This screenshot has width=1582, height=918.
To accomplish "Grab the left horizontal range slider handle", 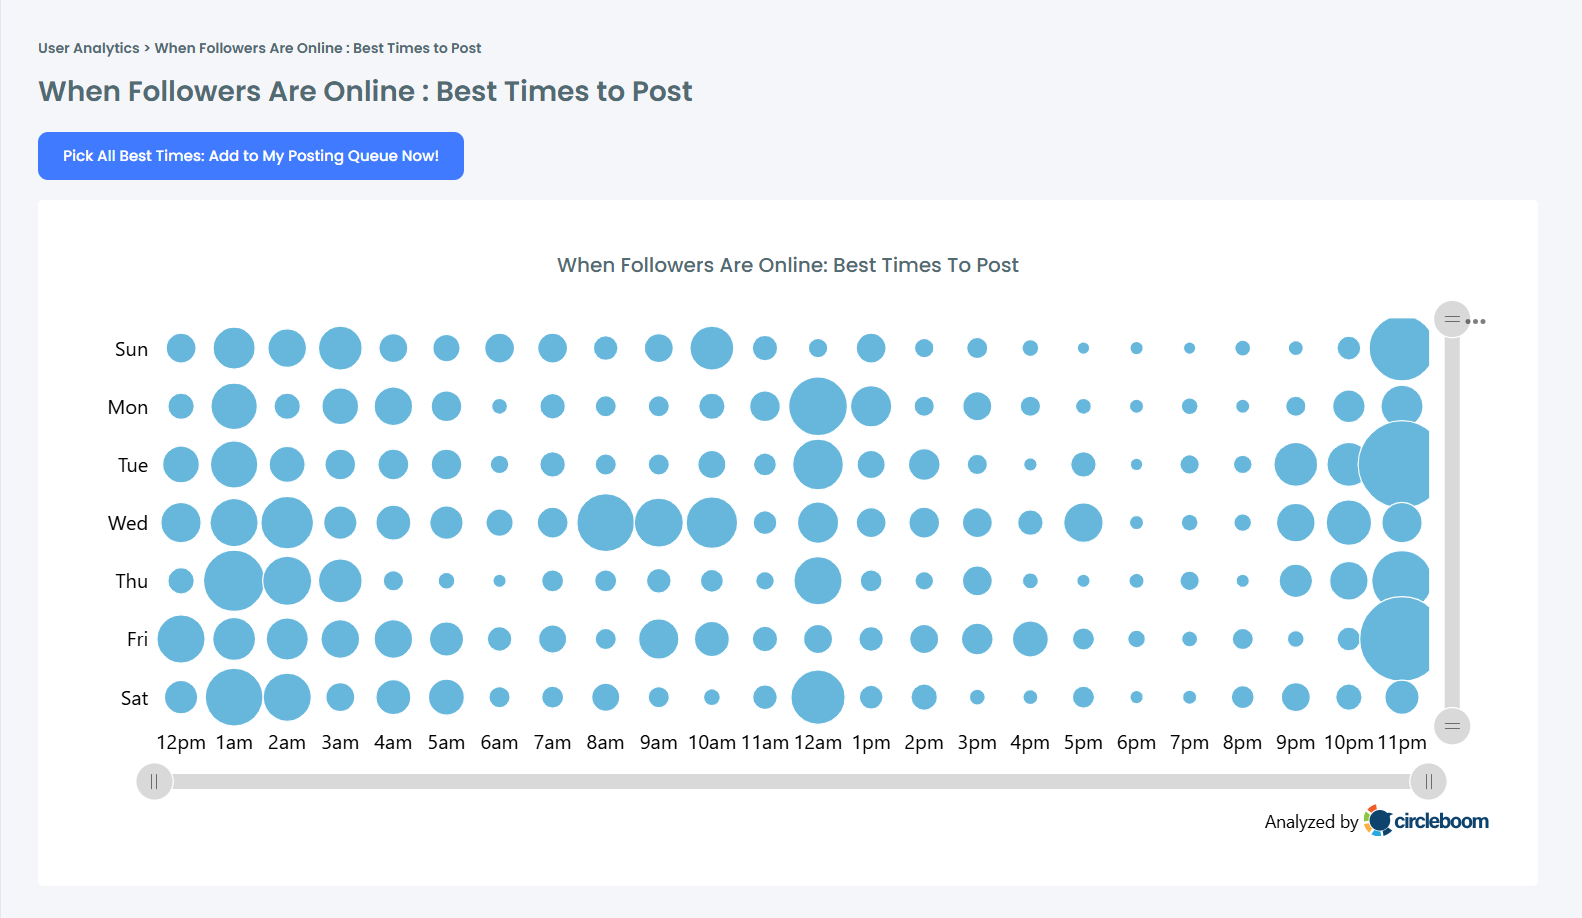I will tap(154, 782).
